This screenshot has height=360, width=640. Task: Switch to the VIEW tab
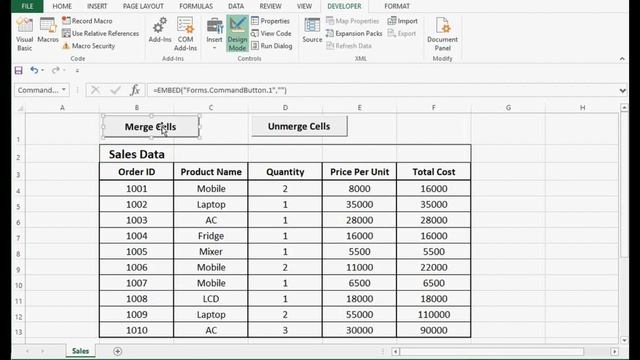pos(304,6)
